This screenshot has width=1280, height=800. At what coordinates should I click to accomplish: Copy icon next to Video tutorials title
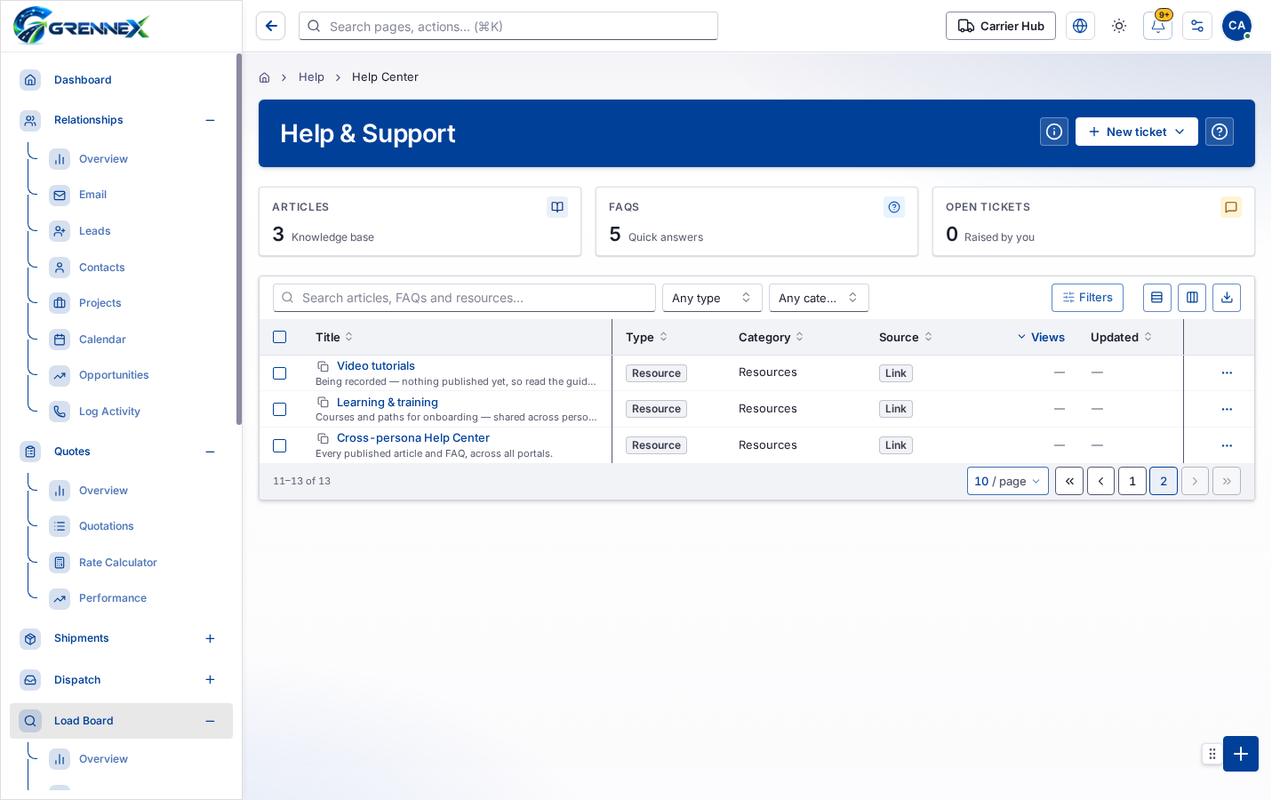coord(323,367)
